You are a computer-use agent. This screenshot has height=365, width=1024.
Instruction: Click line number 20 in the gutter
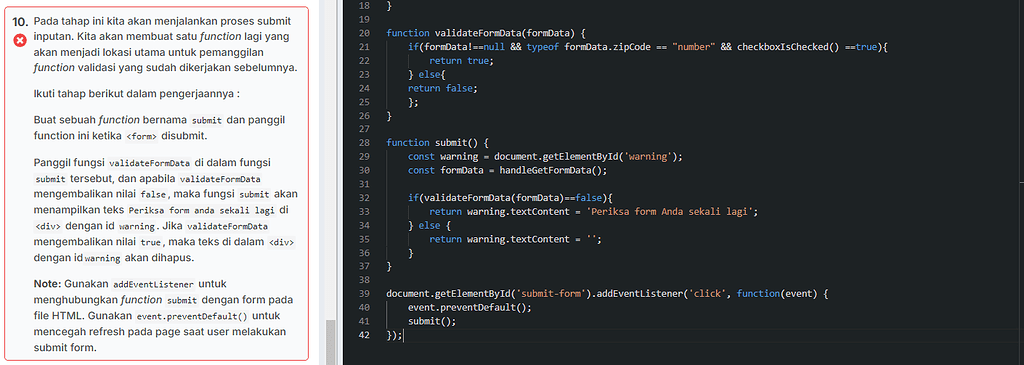point(364,33)
